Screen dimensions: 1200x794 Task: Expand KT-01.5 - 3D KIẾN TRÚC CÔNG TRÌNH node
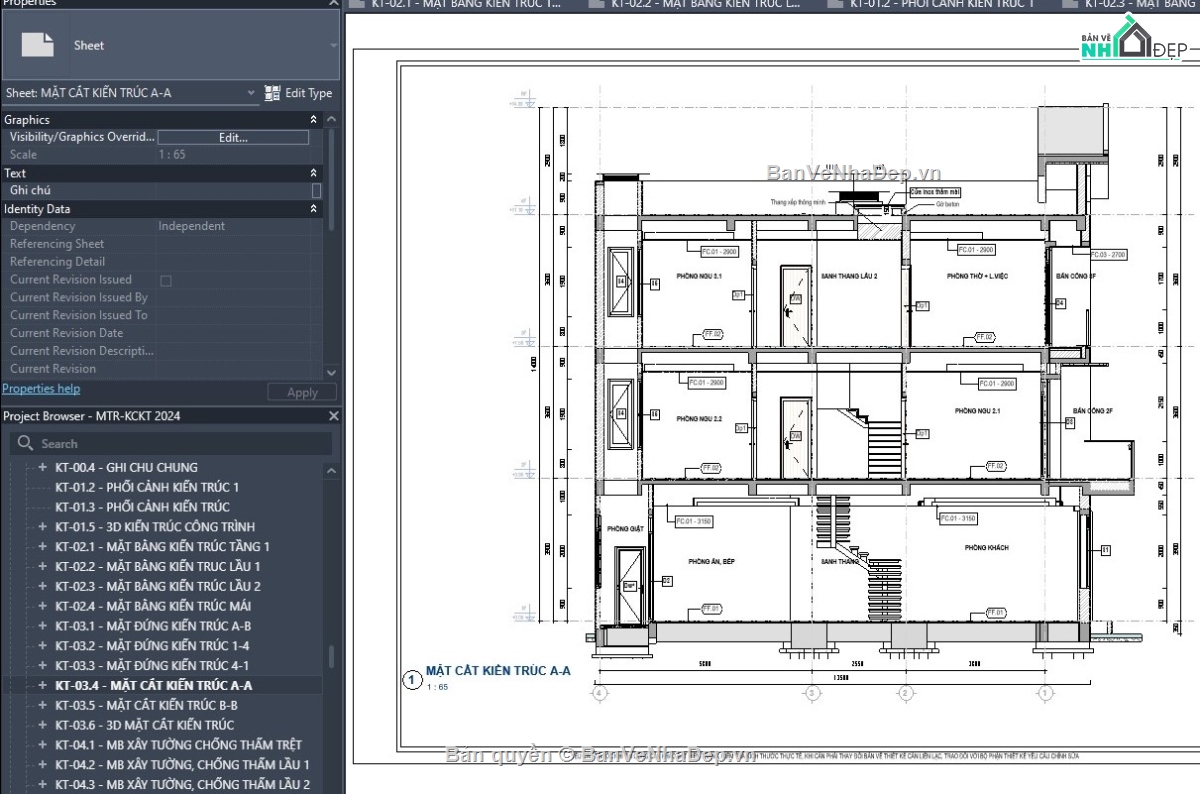[x=42, y=526]
